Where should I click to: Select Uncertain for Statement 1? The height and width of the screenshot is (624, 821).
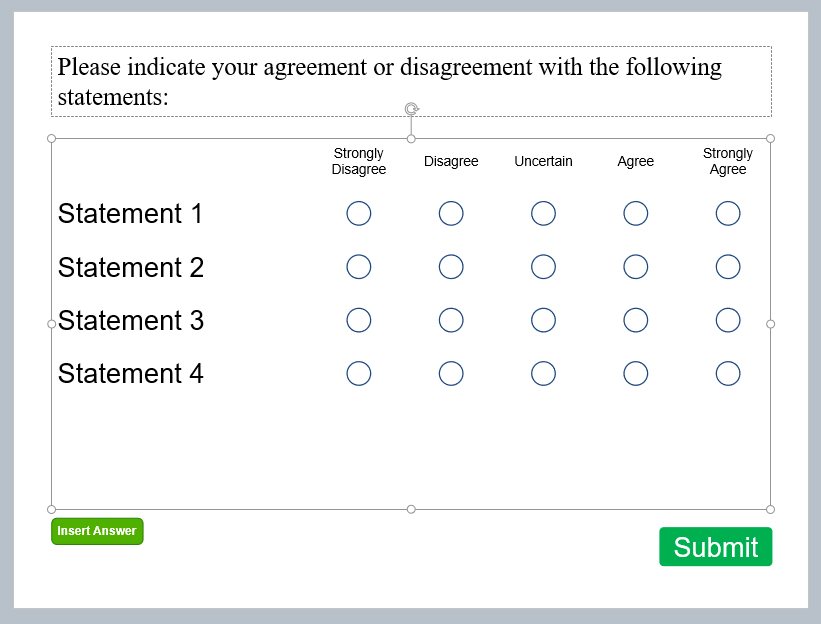point(543,214)
